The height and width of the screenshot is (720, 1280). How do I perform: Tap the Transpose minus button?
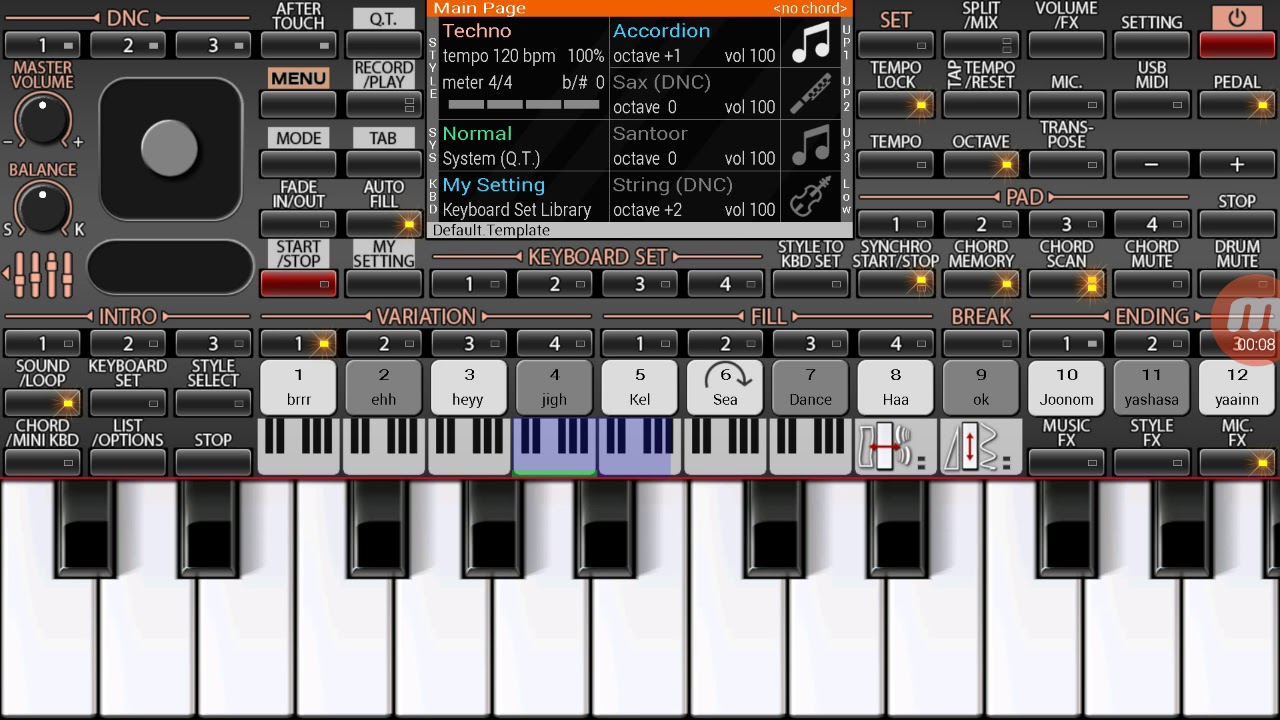pos(1152,164)
